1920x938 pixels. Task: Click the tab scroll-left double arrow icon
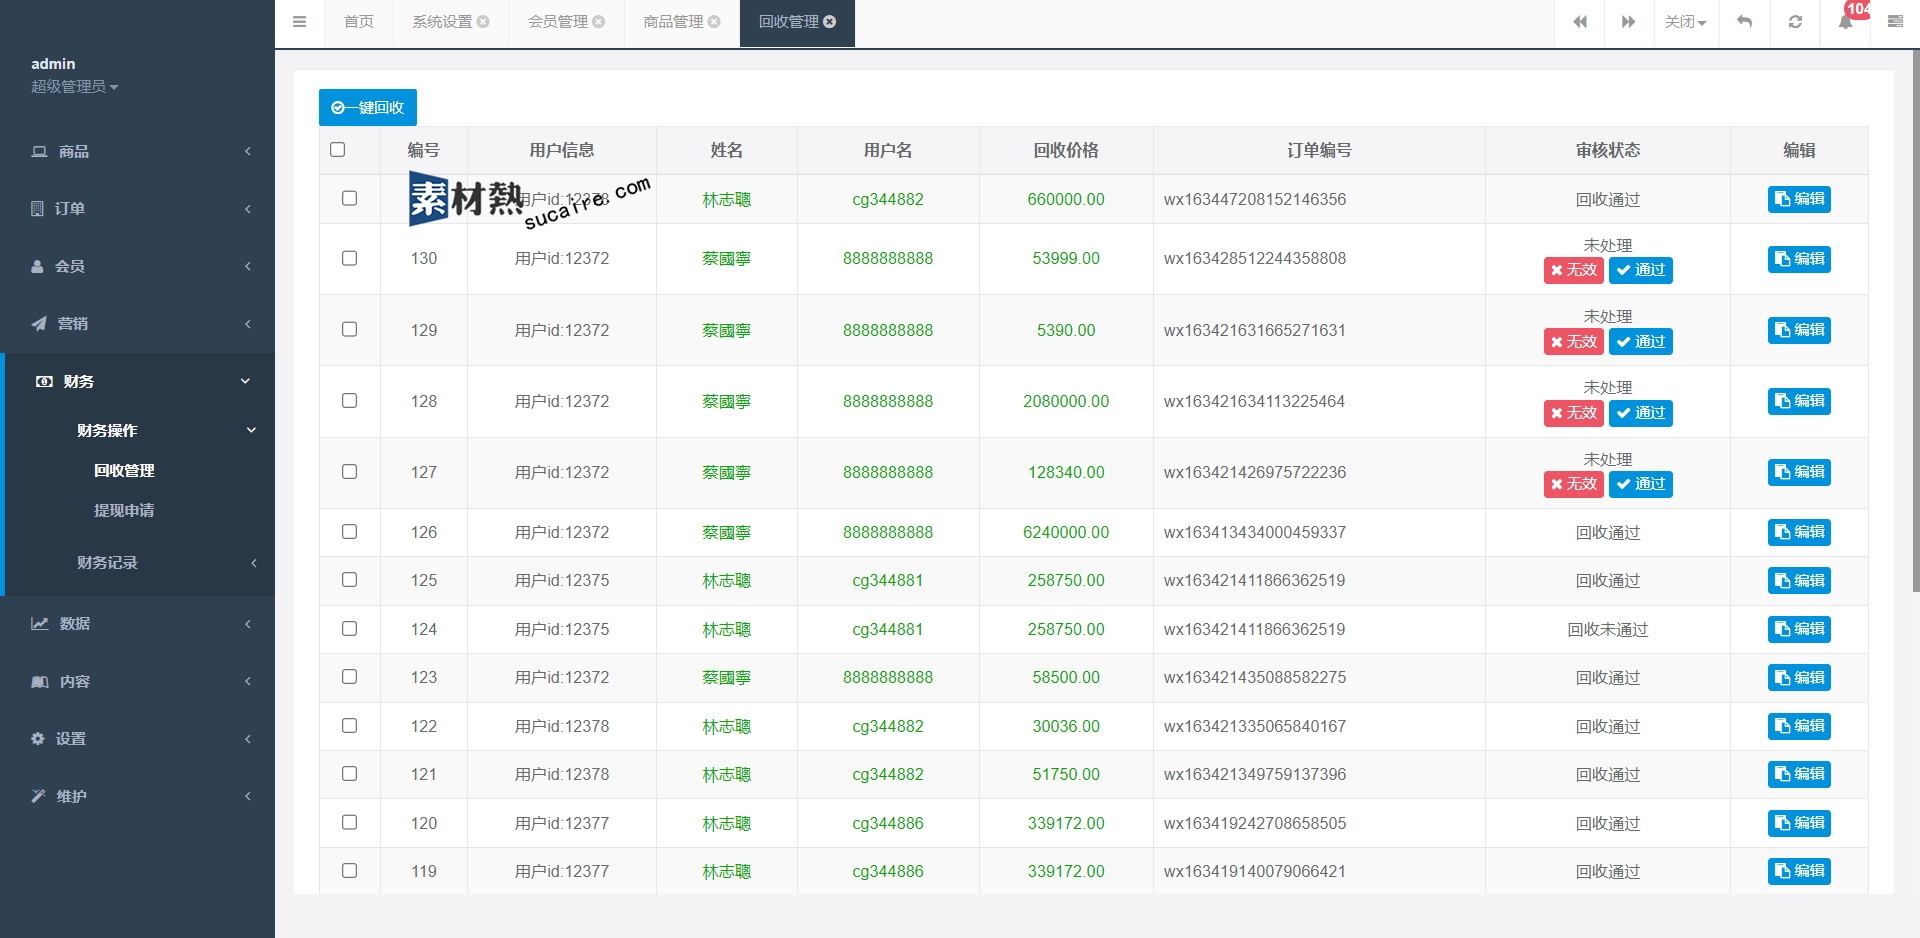1580,22
